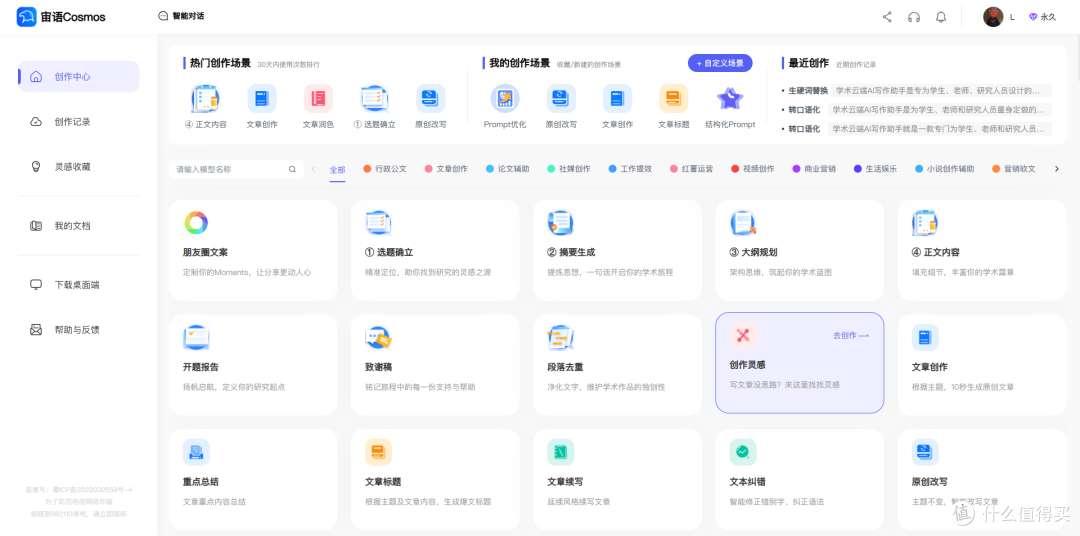
Task: Click the ④ 正文内容 card icon
Action: 924,222
